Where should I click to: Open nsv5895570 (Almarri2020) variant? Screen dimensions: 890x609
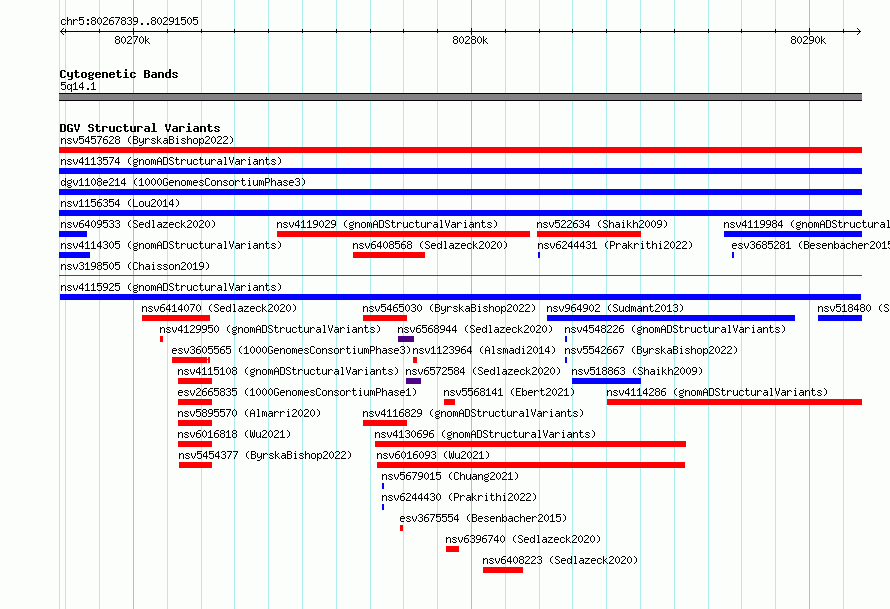(249, 413)
